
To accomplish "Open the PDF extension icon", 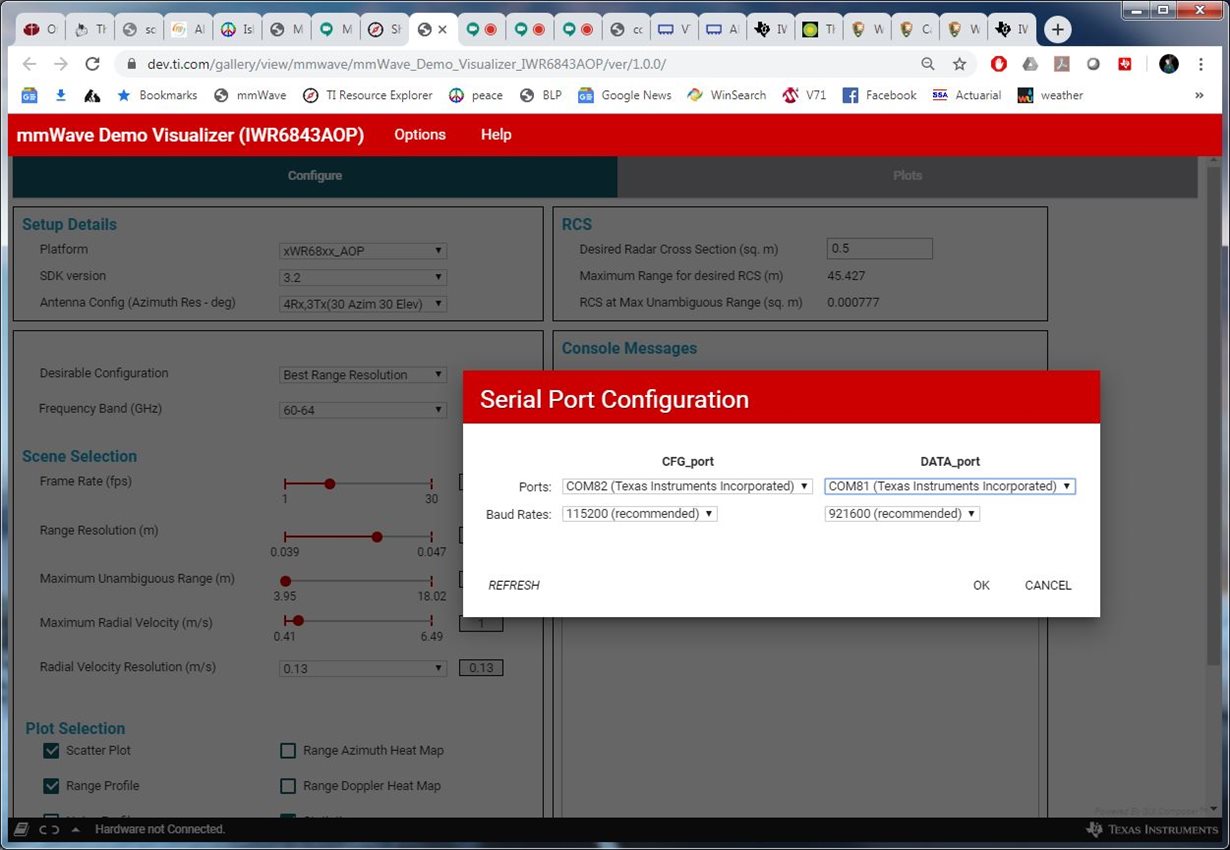I will (x=1062, y=64).
